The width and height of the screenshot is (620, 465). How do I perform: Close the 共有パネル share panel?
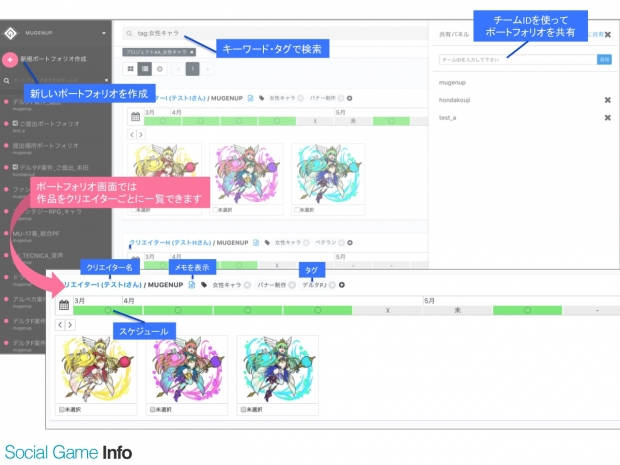click(x=608, y=35)
